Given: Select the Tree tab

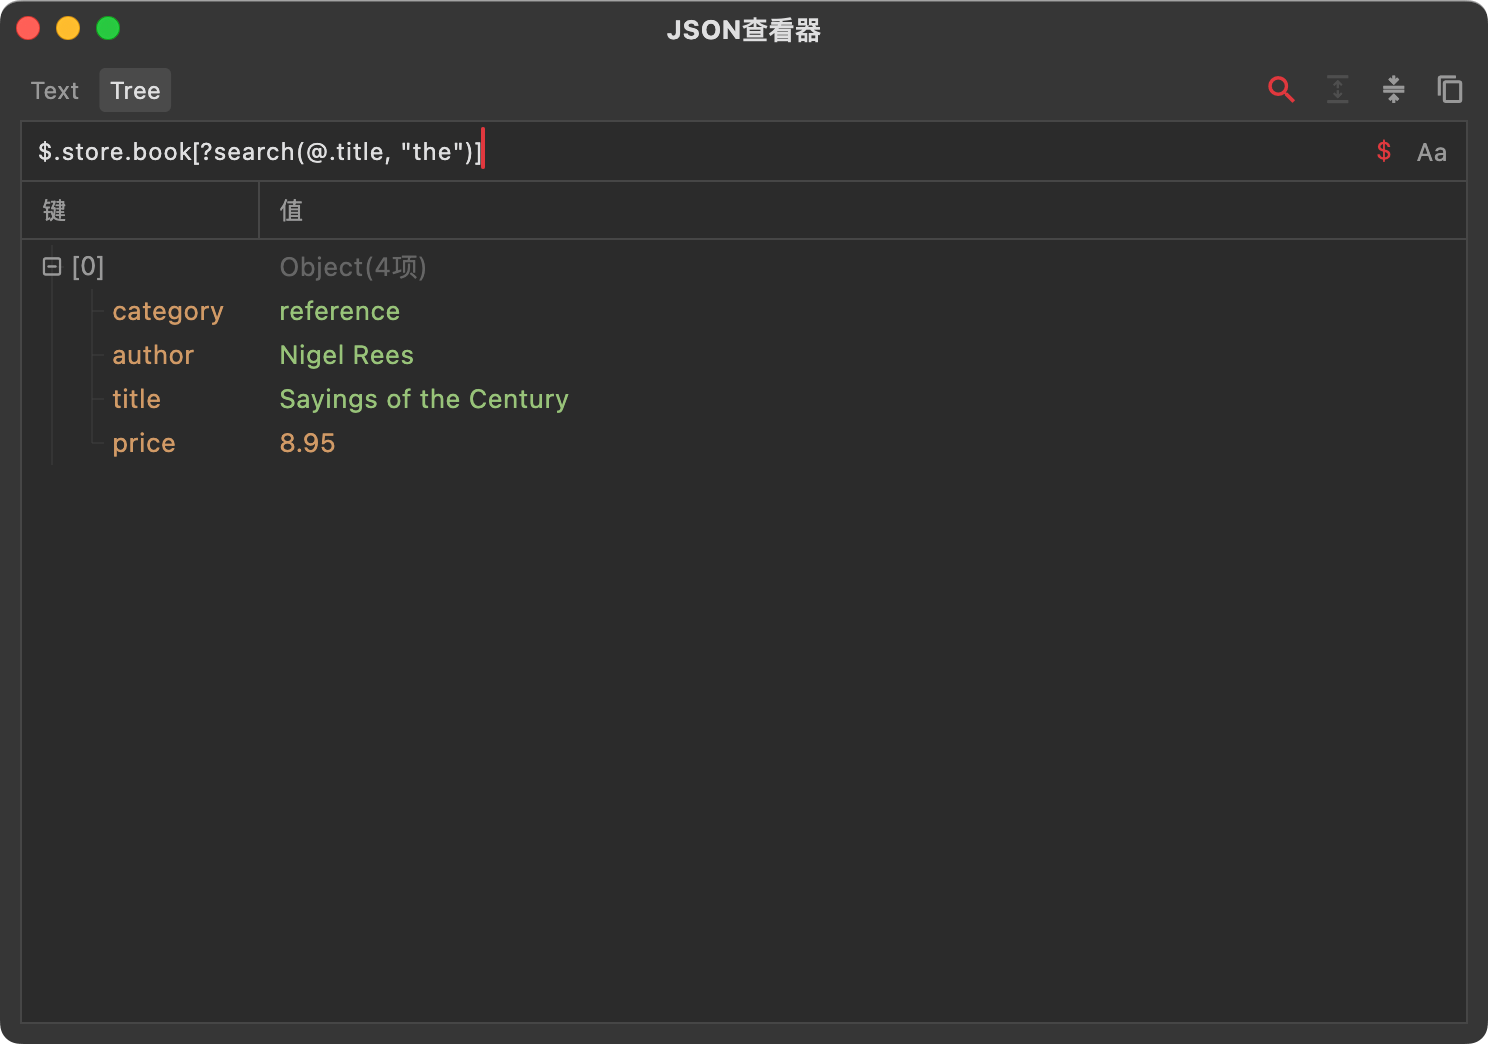Looking at the screenshot, I should tap(135, 91).
